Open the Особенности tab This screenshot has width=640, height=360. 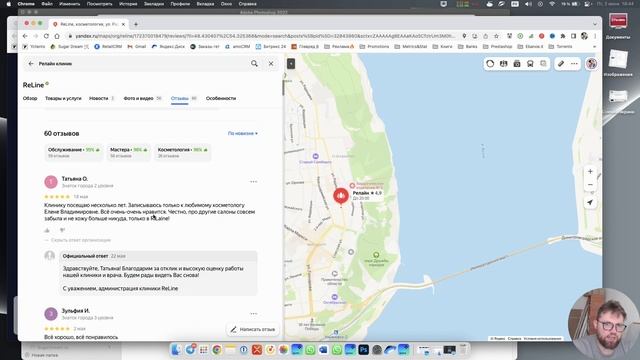tap(221, 98)
